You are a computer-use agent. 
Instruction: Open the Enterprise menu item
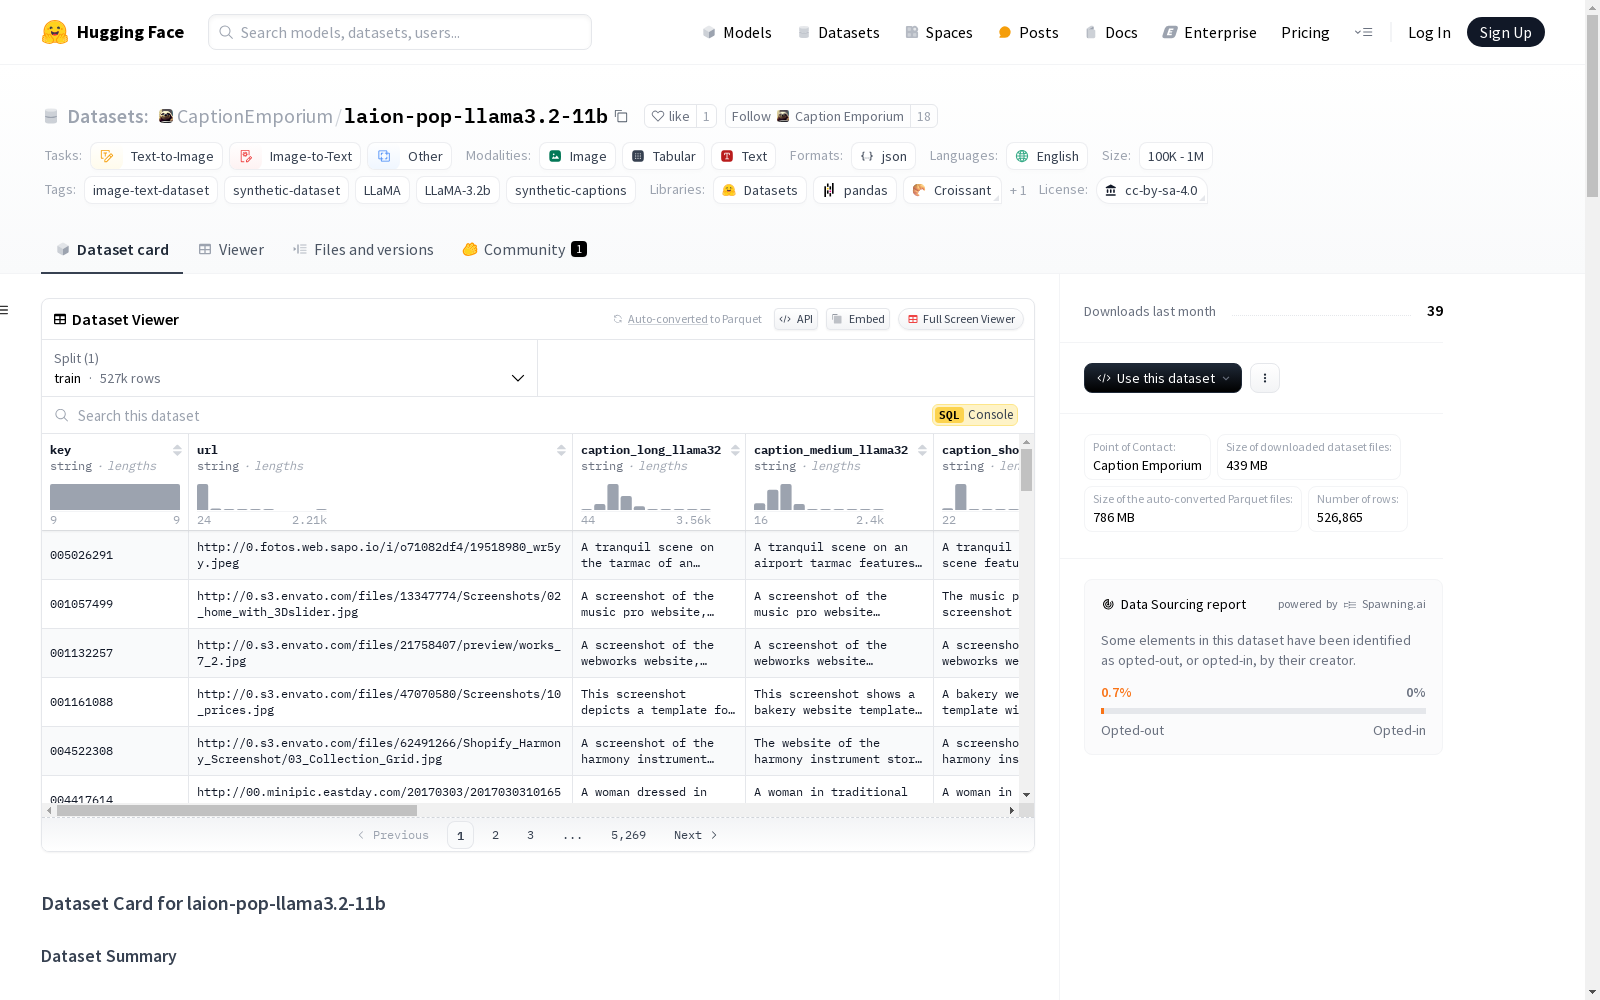point(1209,32)
